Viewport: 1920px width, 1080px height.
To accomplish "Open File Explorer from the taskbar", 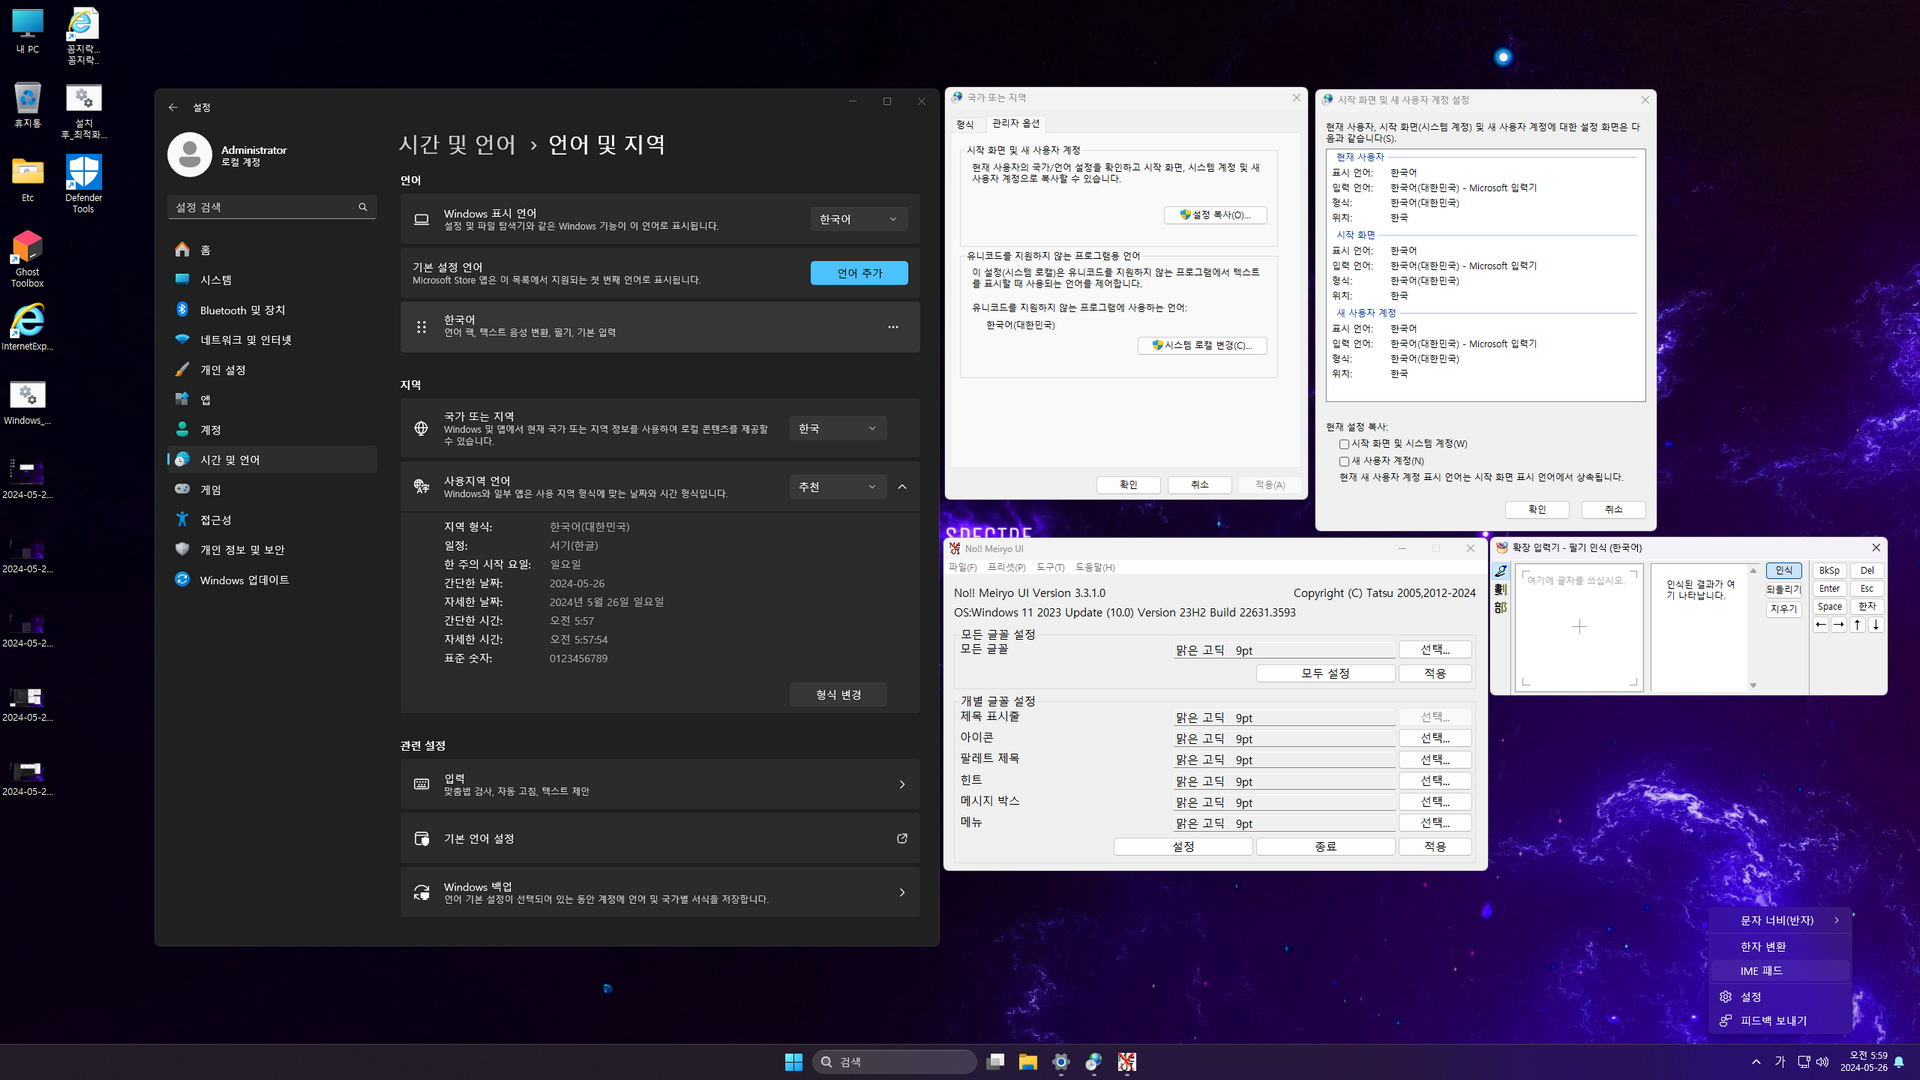I will 1028,1062.
